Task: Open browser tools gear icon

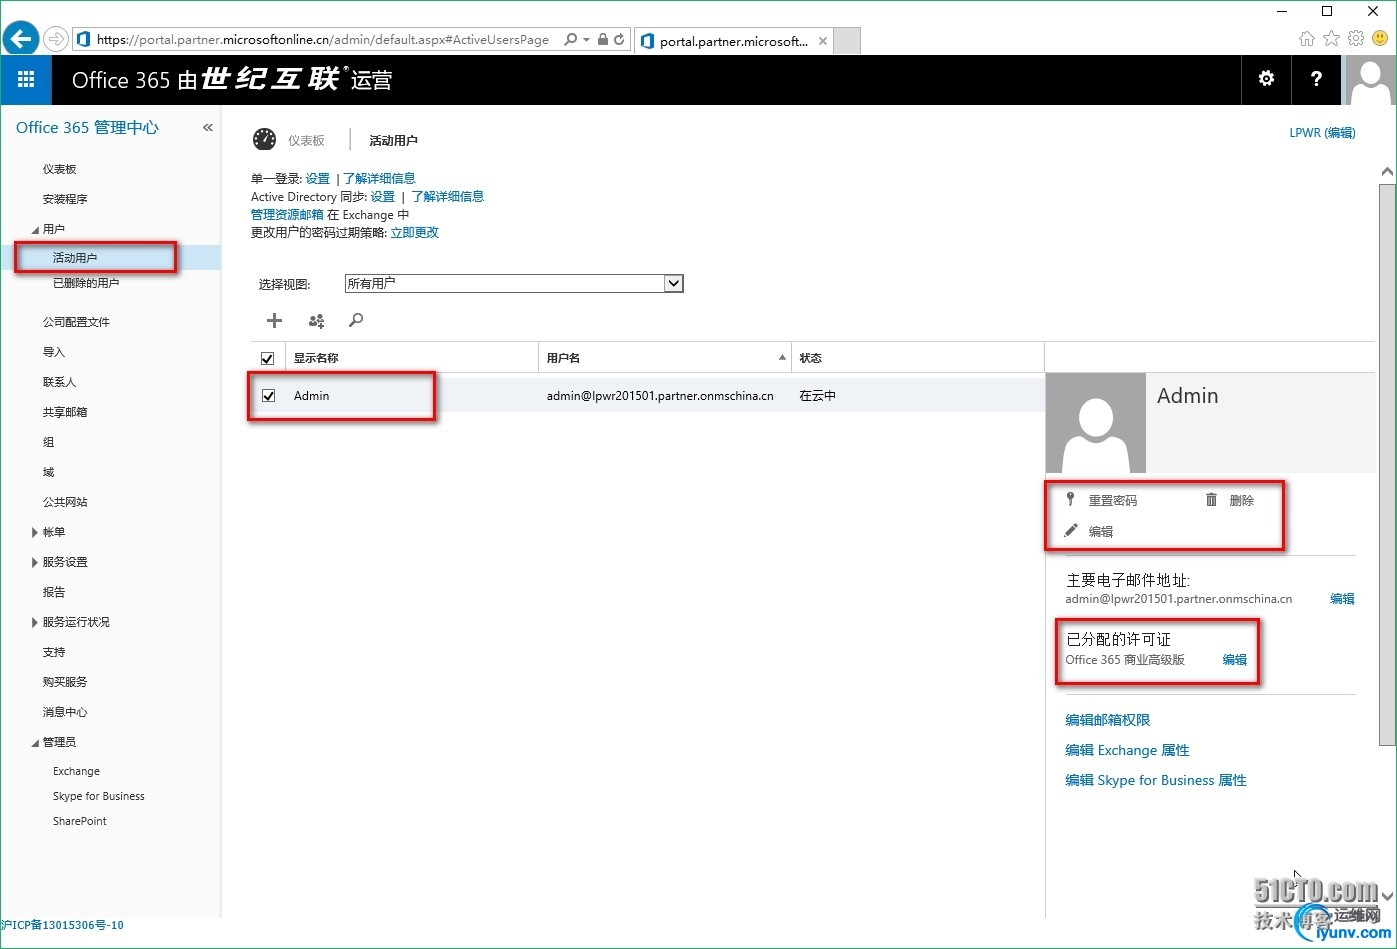Action: point(1356,39)
